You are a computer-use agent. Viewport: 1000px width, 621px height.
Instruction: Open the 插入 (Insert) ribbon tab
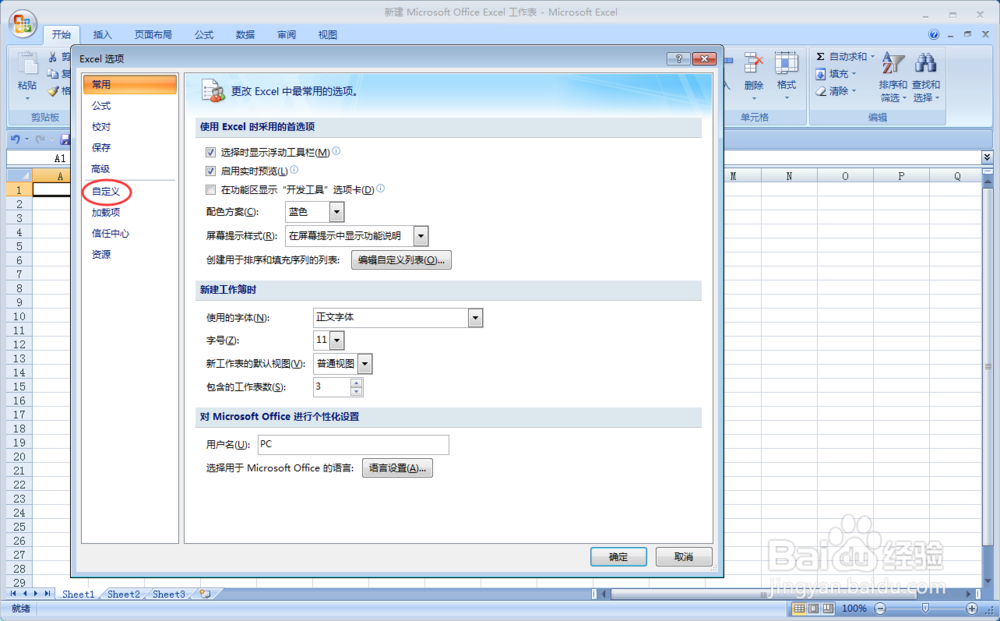(102, 34)
